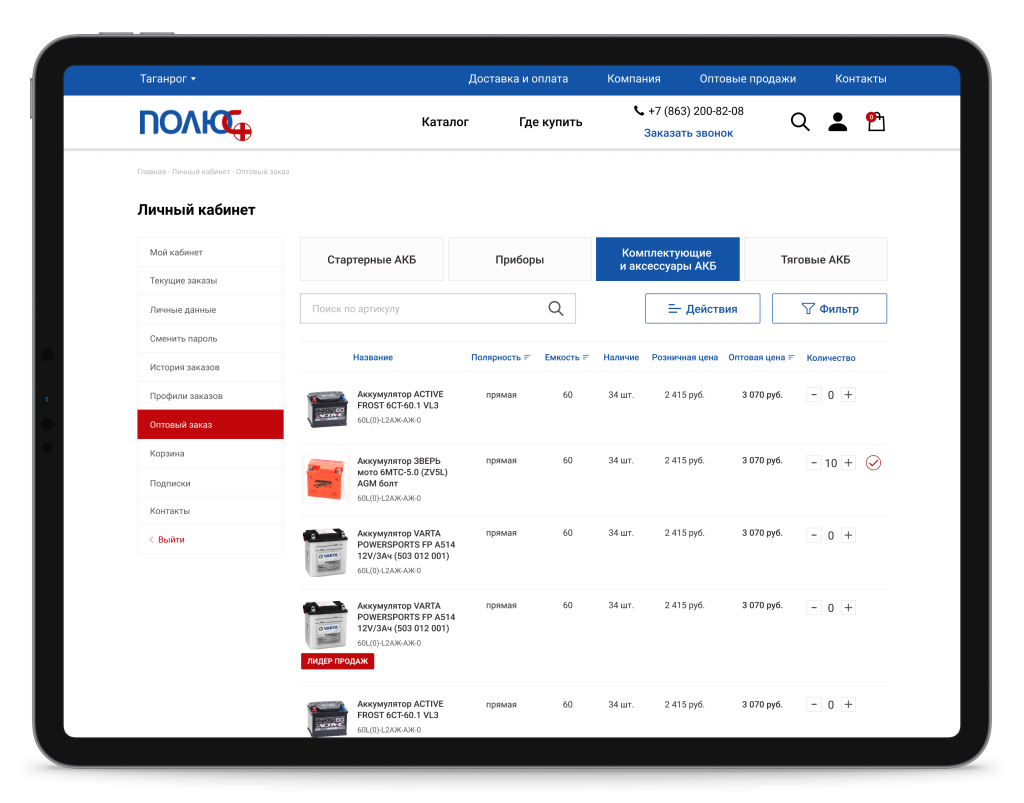Increase quantity for ЗВЕРЬ мото battery

848,463
